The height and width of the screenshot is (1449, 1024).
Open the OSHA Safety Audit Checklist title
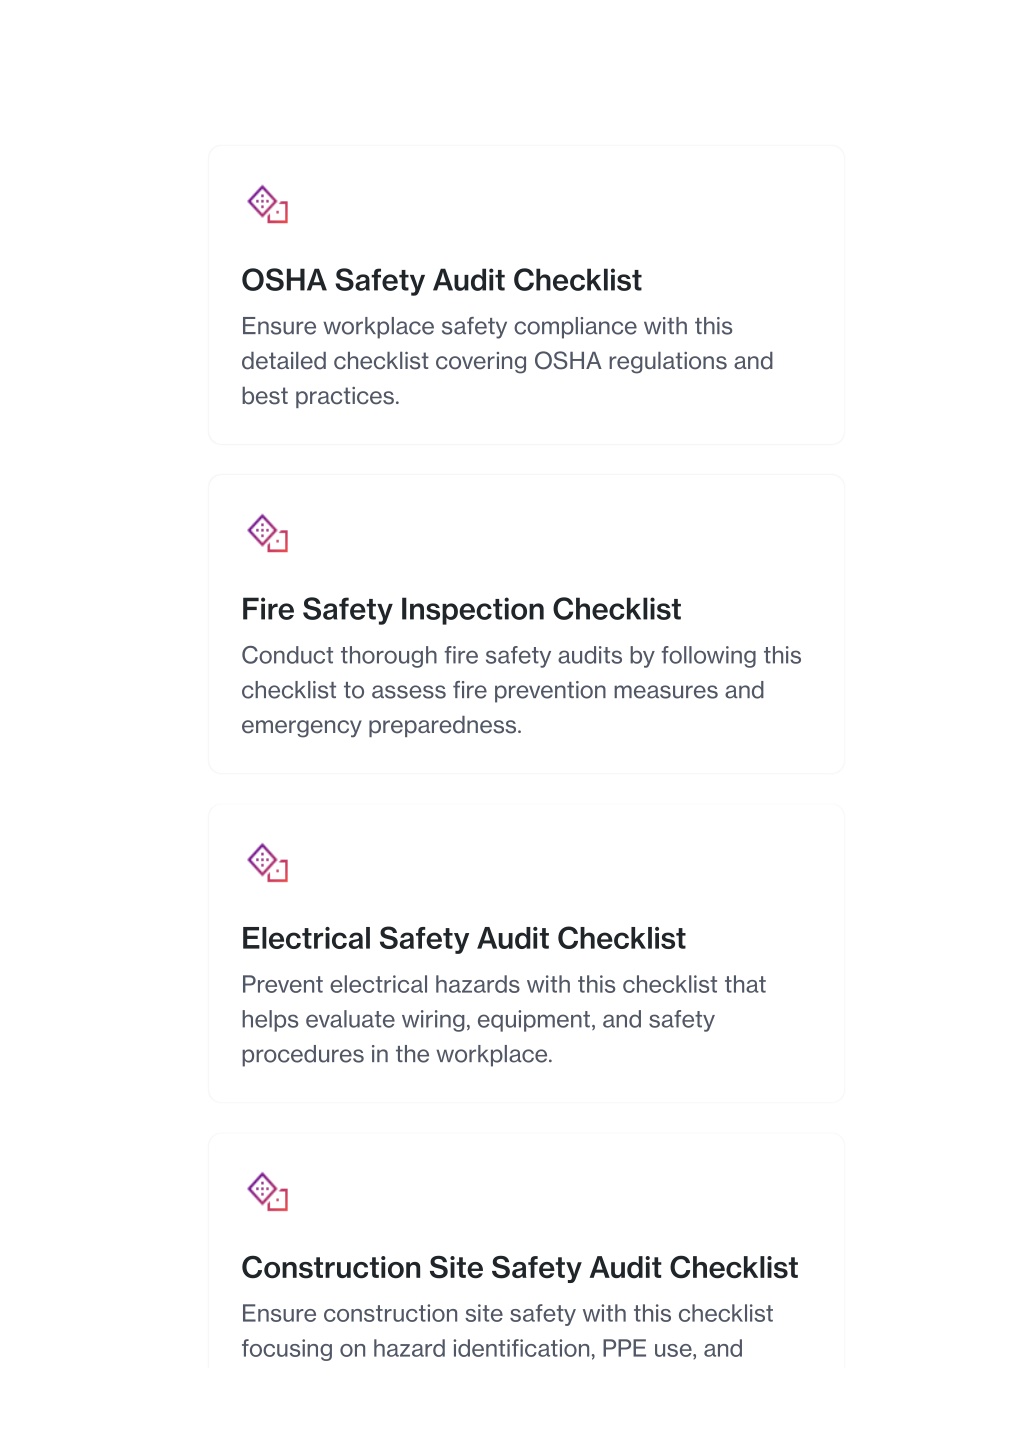click(x=441, y=280)
